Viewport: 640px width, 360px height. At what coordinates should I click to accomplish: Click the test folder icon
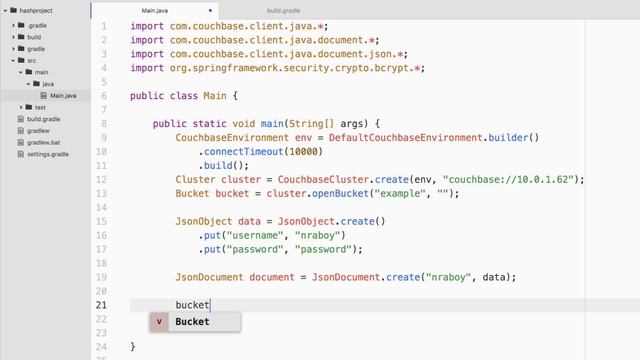[x=29, y=107]
